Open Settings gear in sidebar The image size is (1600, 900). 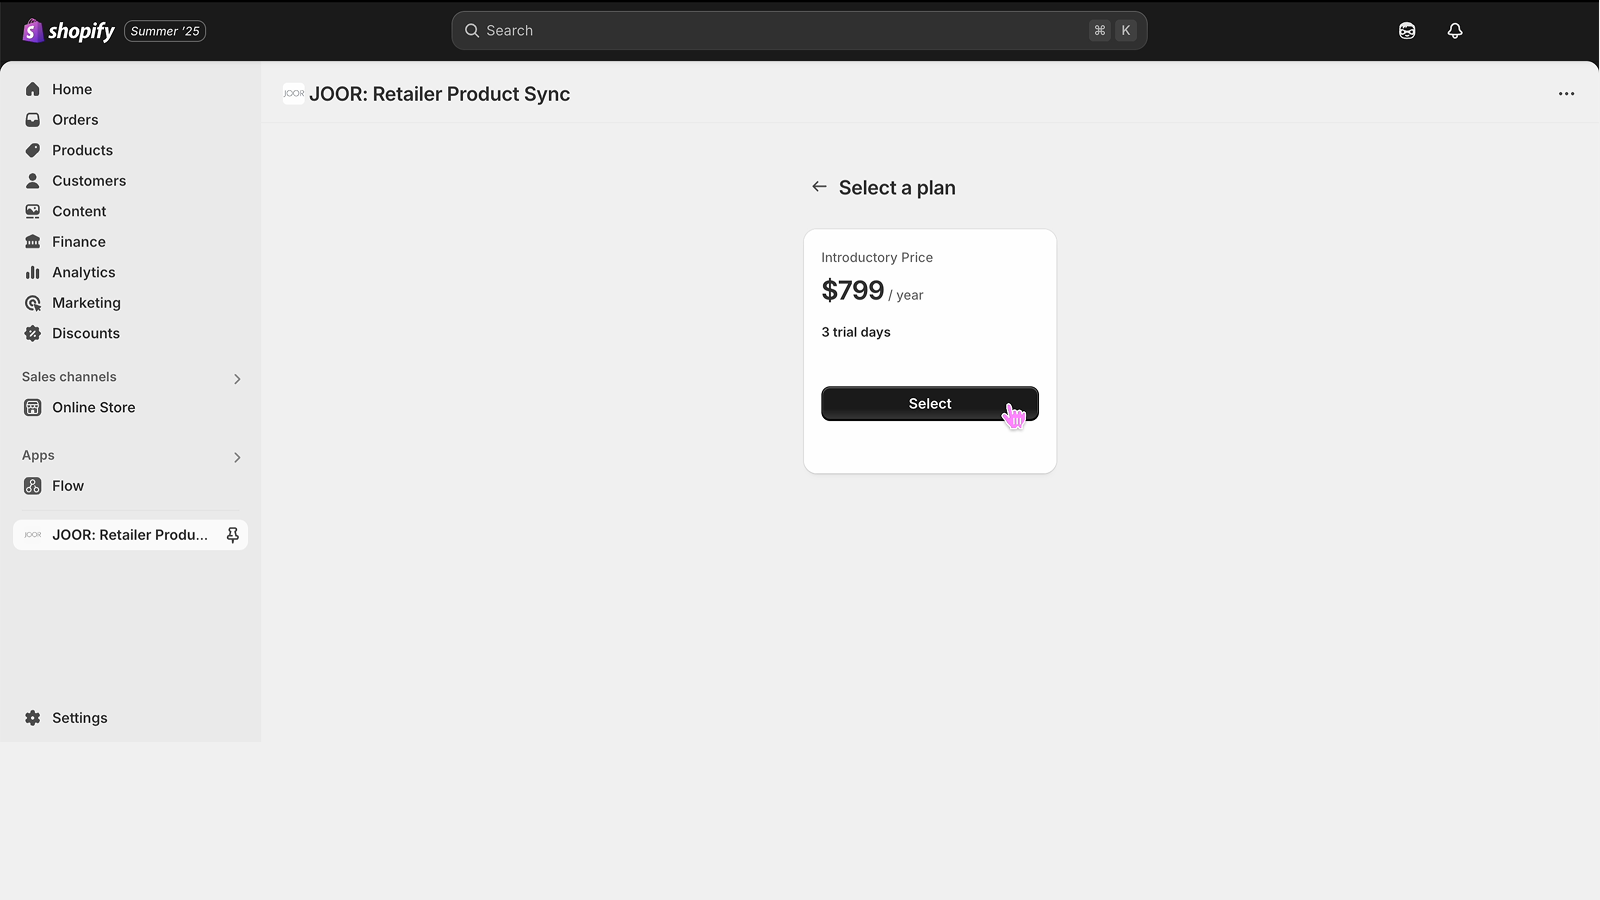coord(33,718)
